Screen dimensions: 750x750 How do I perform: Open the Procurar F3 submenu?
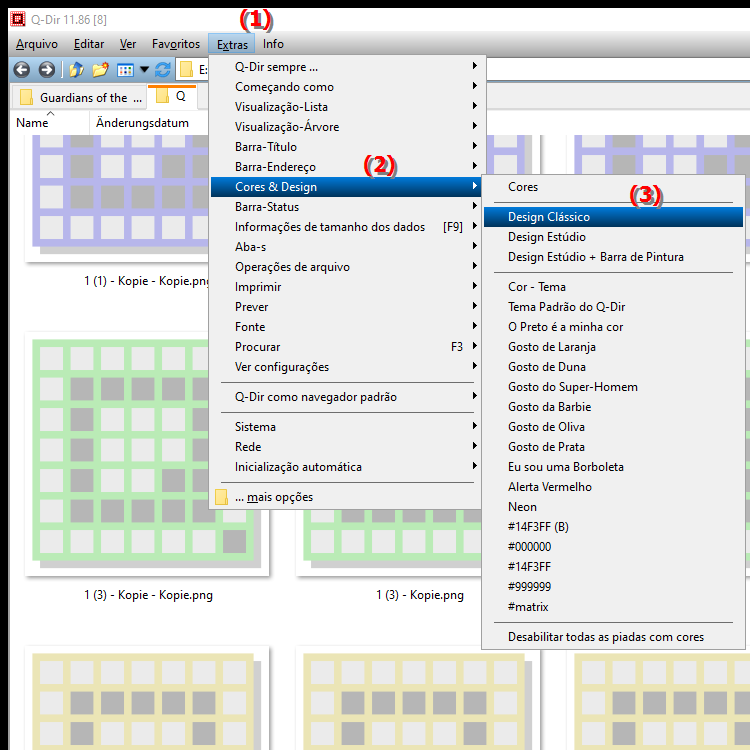pyautogui.click(x=346, y=347)
